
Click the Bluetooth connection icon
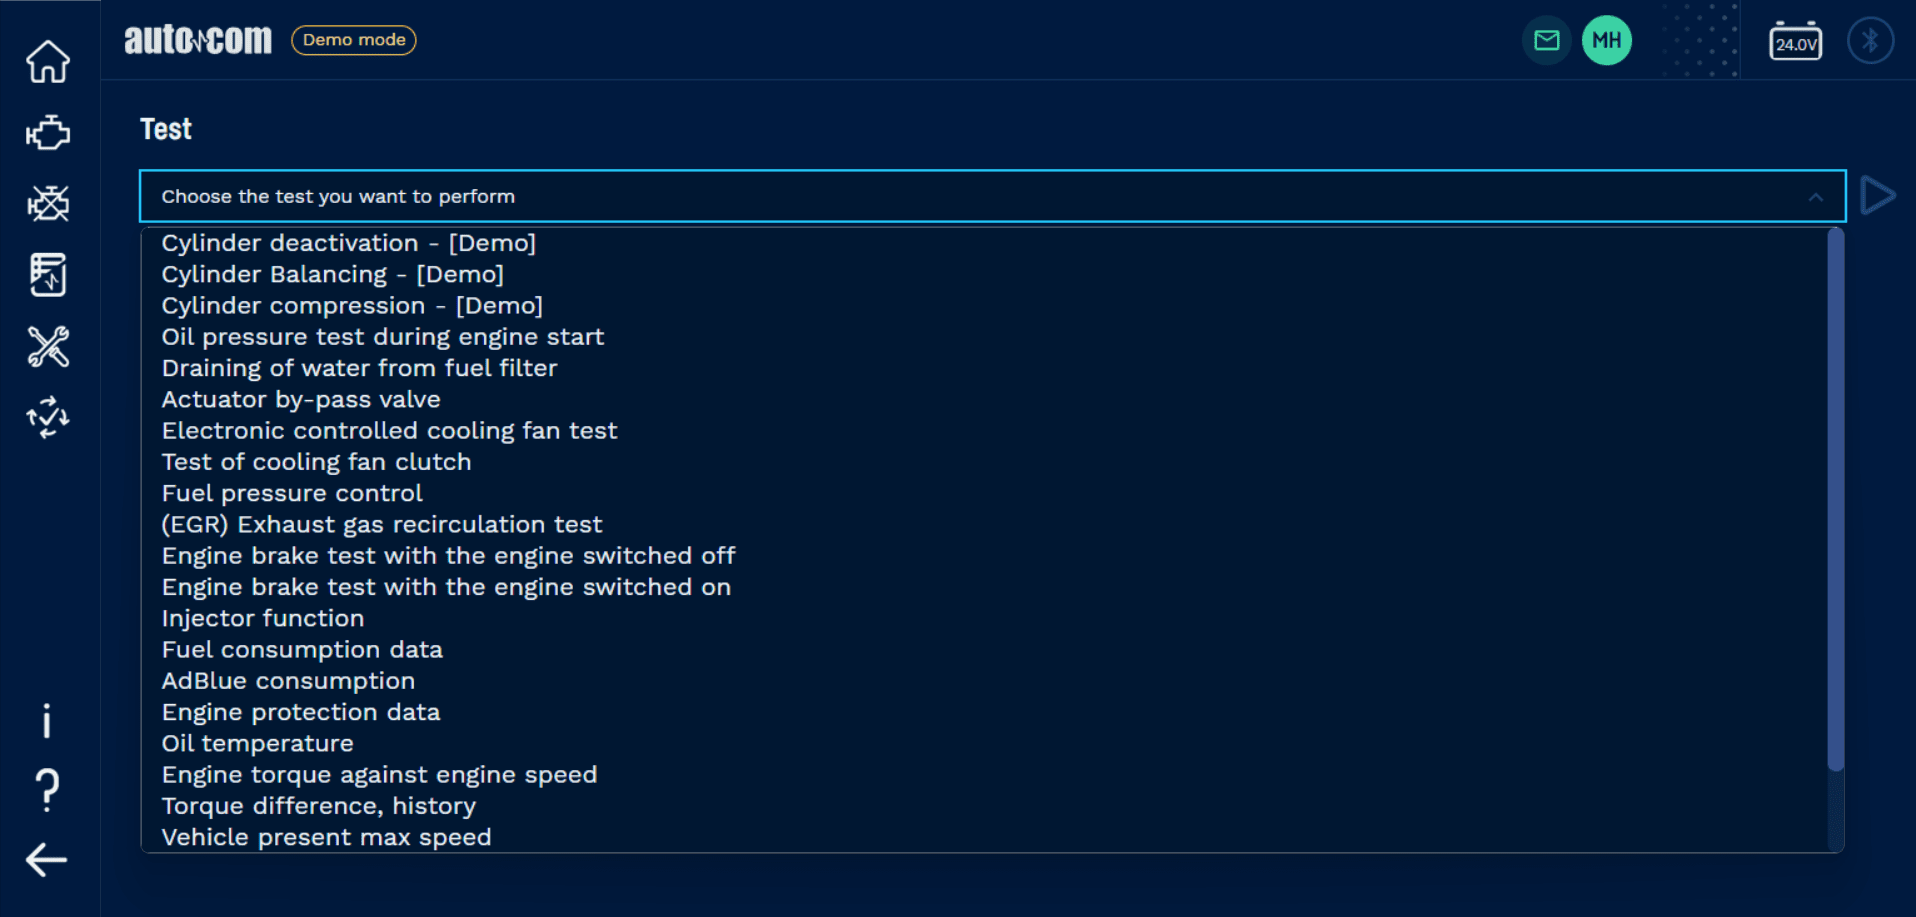click(x=1870, y=41)
